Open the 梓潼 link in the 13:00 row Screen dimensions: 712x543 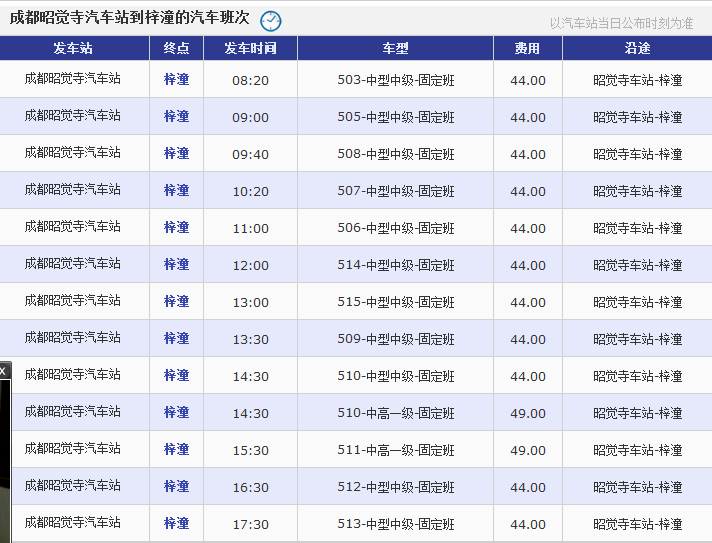177,301
